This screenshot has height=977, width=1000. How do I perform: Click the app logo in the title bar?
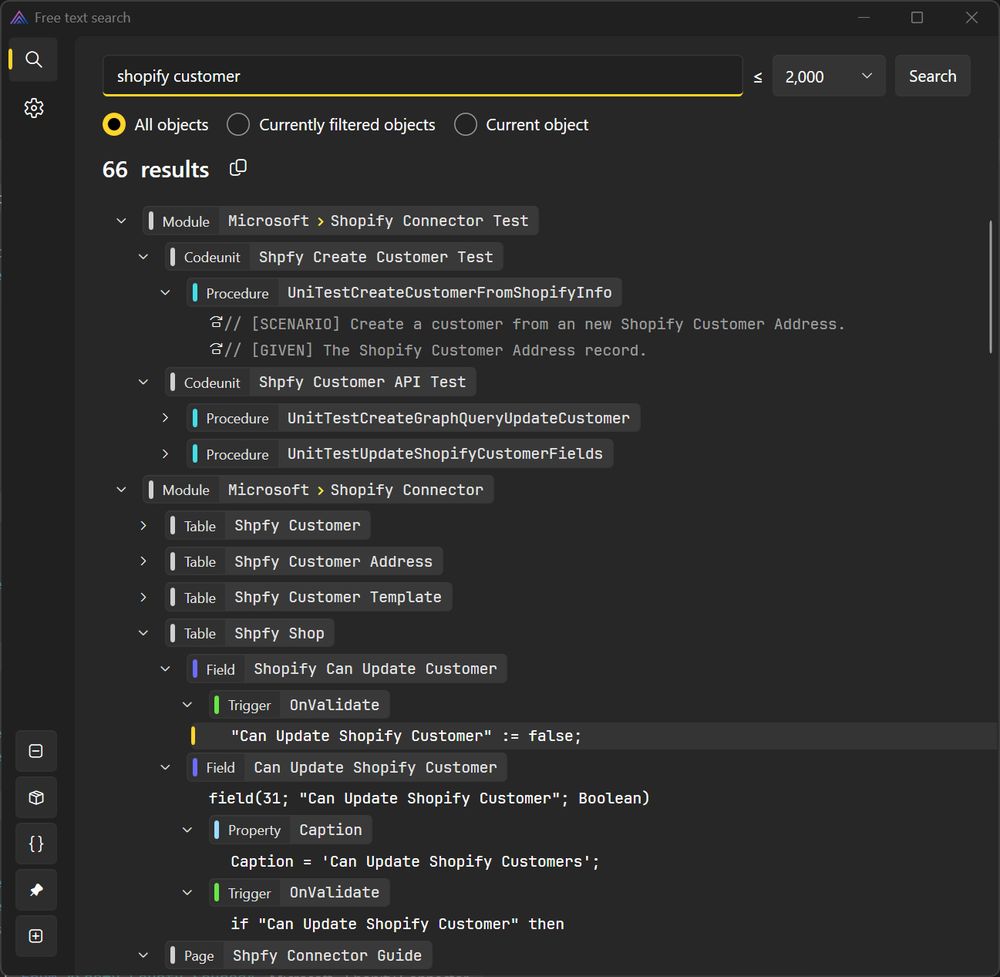click(x=18, y=17)
